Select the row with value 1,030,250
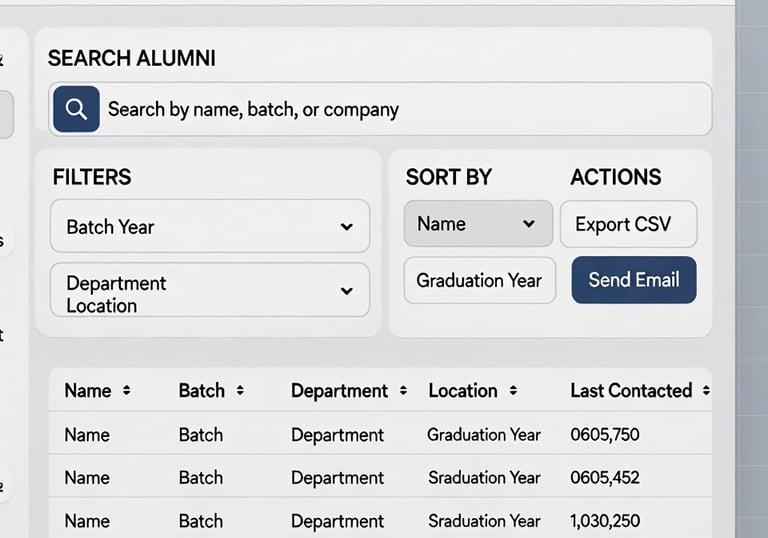Image resolution: width=768 pixels, height=538 pixels. [x=604, y=521]
